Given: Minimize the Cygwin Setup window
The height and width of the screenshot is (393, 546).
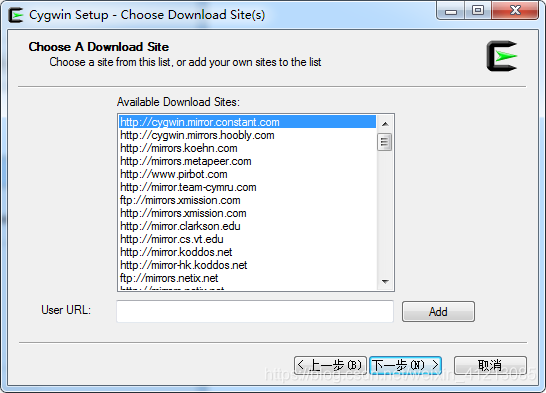Looking at the screenshot, I should pos(451,11).
